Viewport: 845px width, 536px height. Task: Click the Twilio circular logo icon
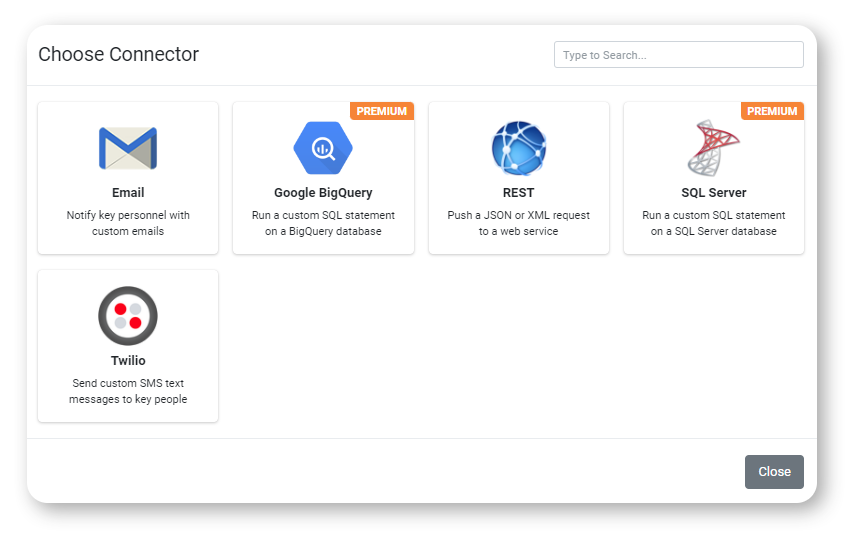(x=128, y=316)
